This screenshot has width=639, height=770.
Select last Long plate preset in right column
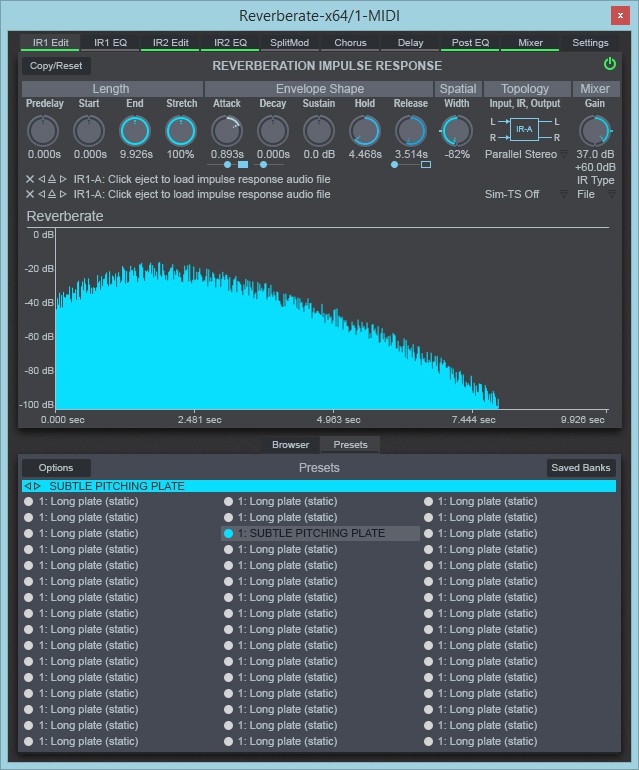[429, 742]
